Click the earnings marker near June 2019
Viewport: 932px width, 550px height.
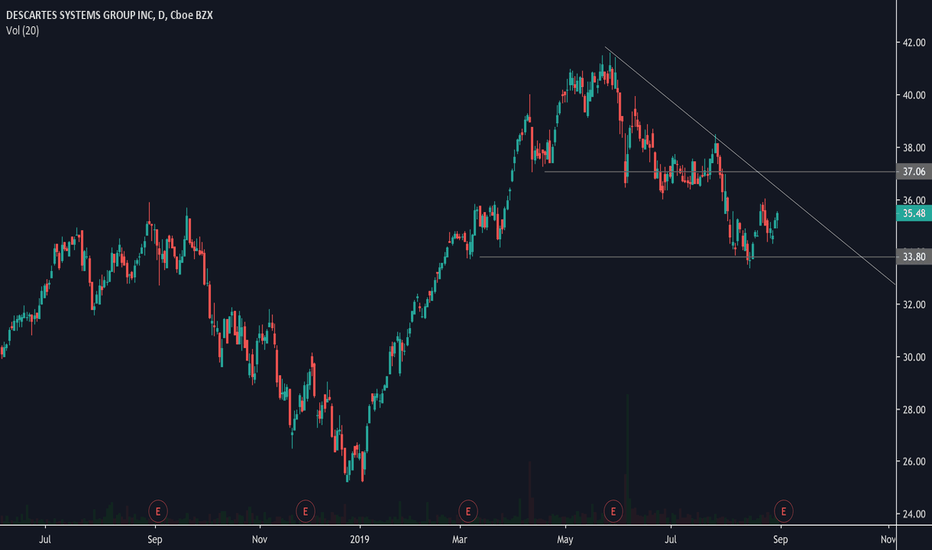coord(613,511)
